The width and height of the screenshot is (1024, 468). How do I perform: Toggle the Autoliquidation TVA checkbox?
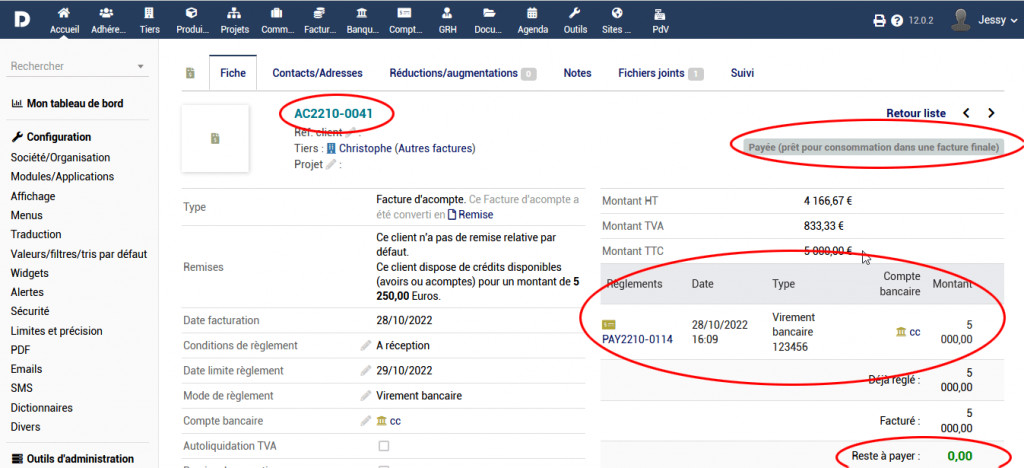pyautogui.click(x=383, y=445)
